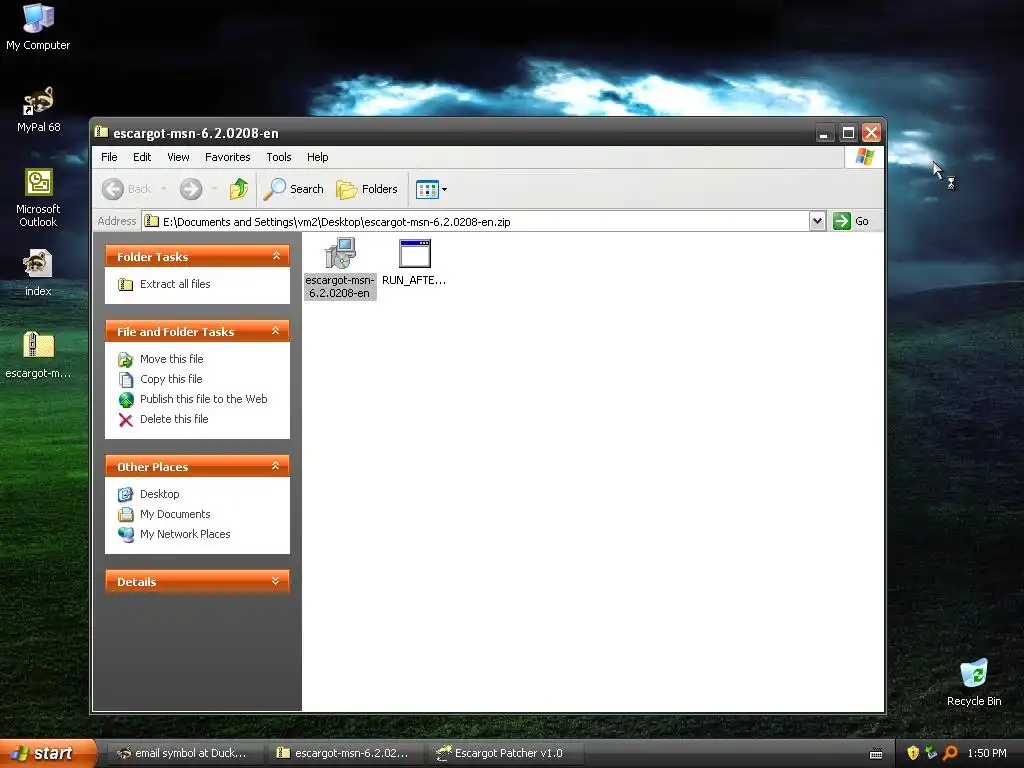The width and height of the screenshot is (1024, 768).
Task: Collapse File and Folder Tasks panel
Action: click(276, 331)
